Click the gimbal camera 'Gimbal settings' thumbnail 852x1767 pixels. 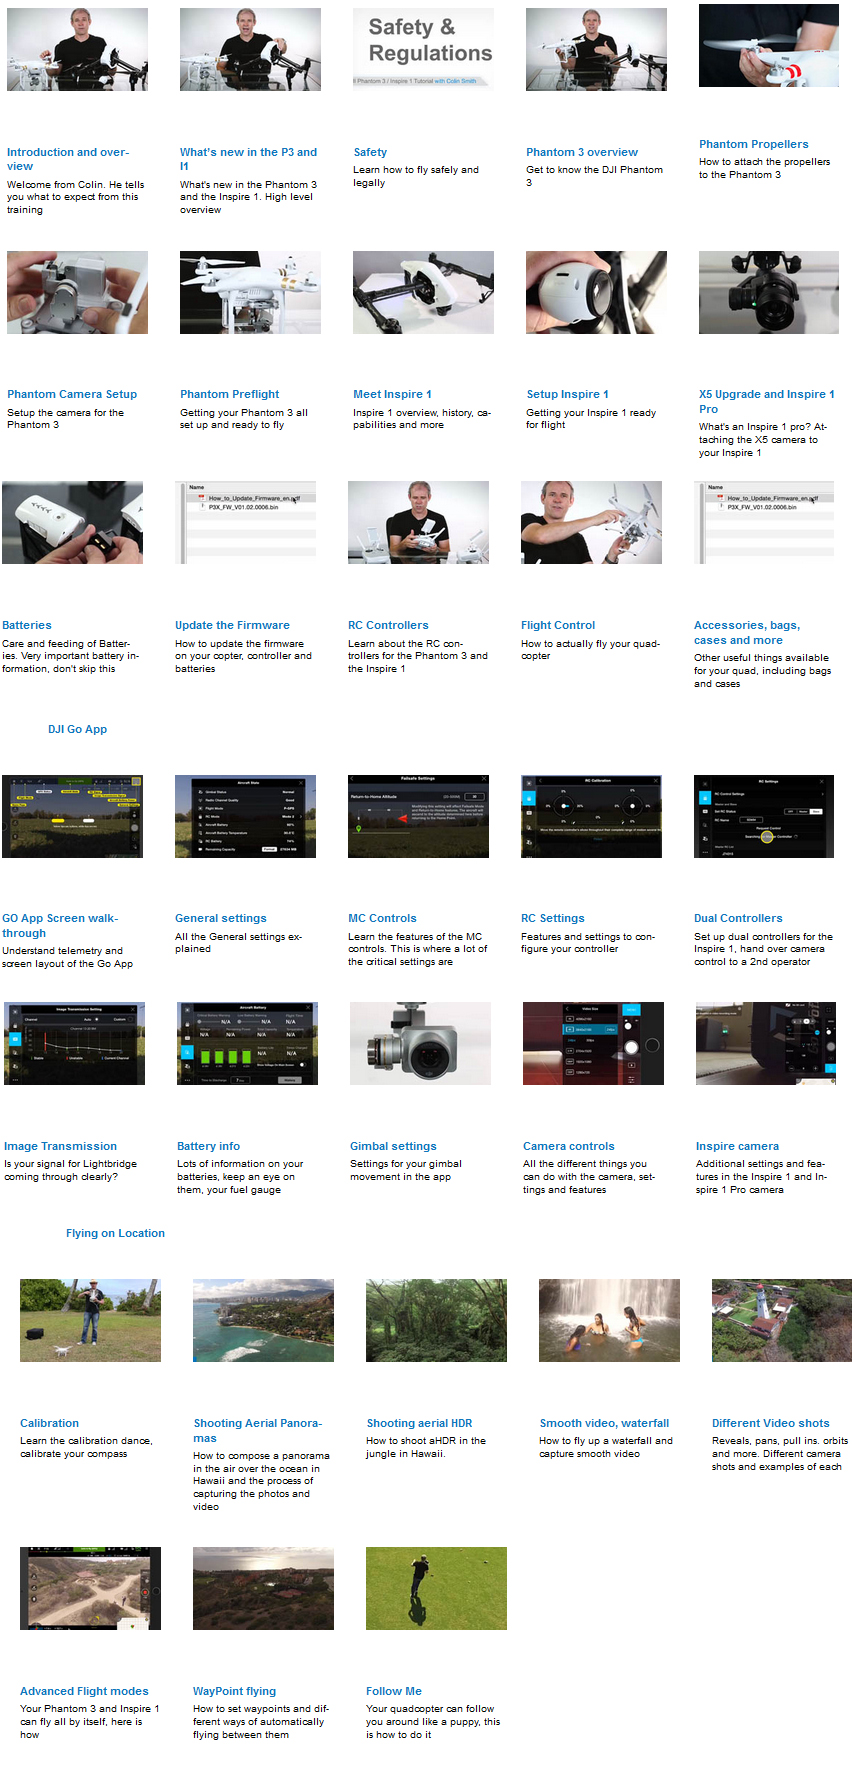(x=420, y=1043)
